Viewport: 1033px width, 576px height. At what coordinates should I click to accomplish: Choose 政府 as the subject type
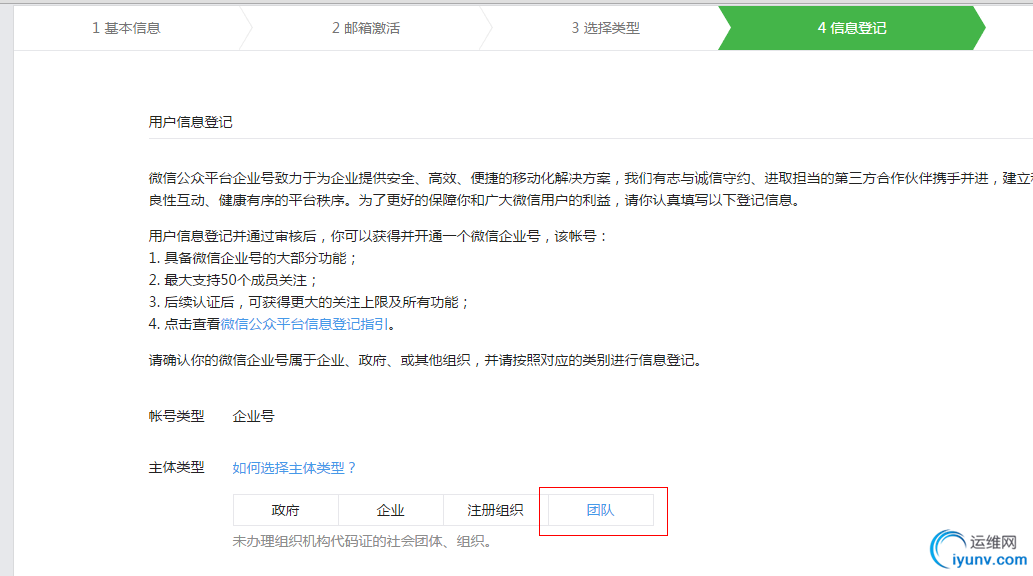[x=285, y=510]
